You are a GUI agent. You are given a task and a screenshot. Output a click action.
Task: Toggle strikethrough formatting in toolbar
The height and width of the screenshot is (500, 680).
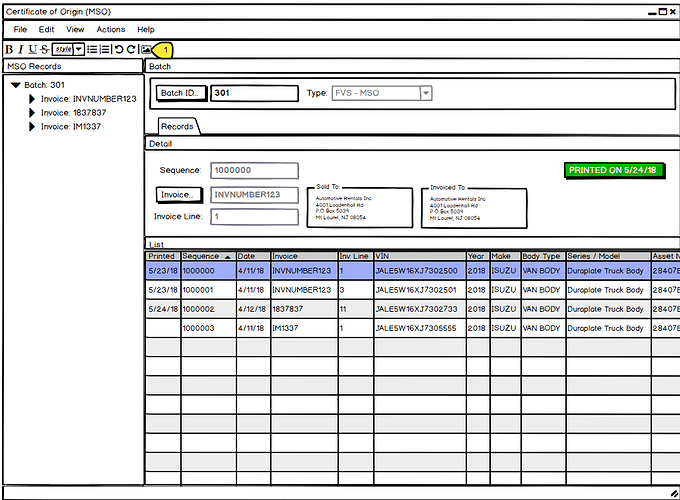point(45,49)
